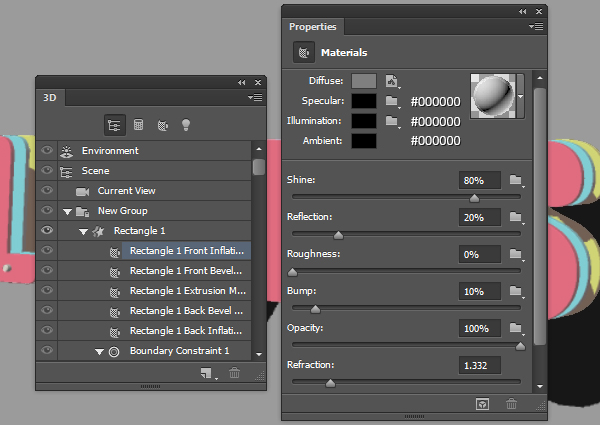Click the Ambient color swatch
This screenshot has width=600, height=425.
pyautogui.click(x=364, y=141)
